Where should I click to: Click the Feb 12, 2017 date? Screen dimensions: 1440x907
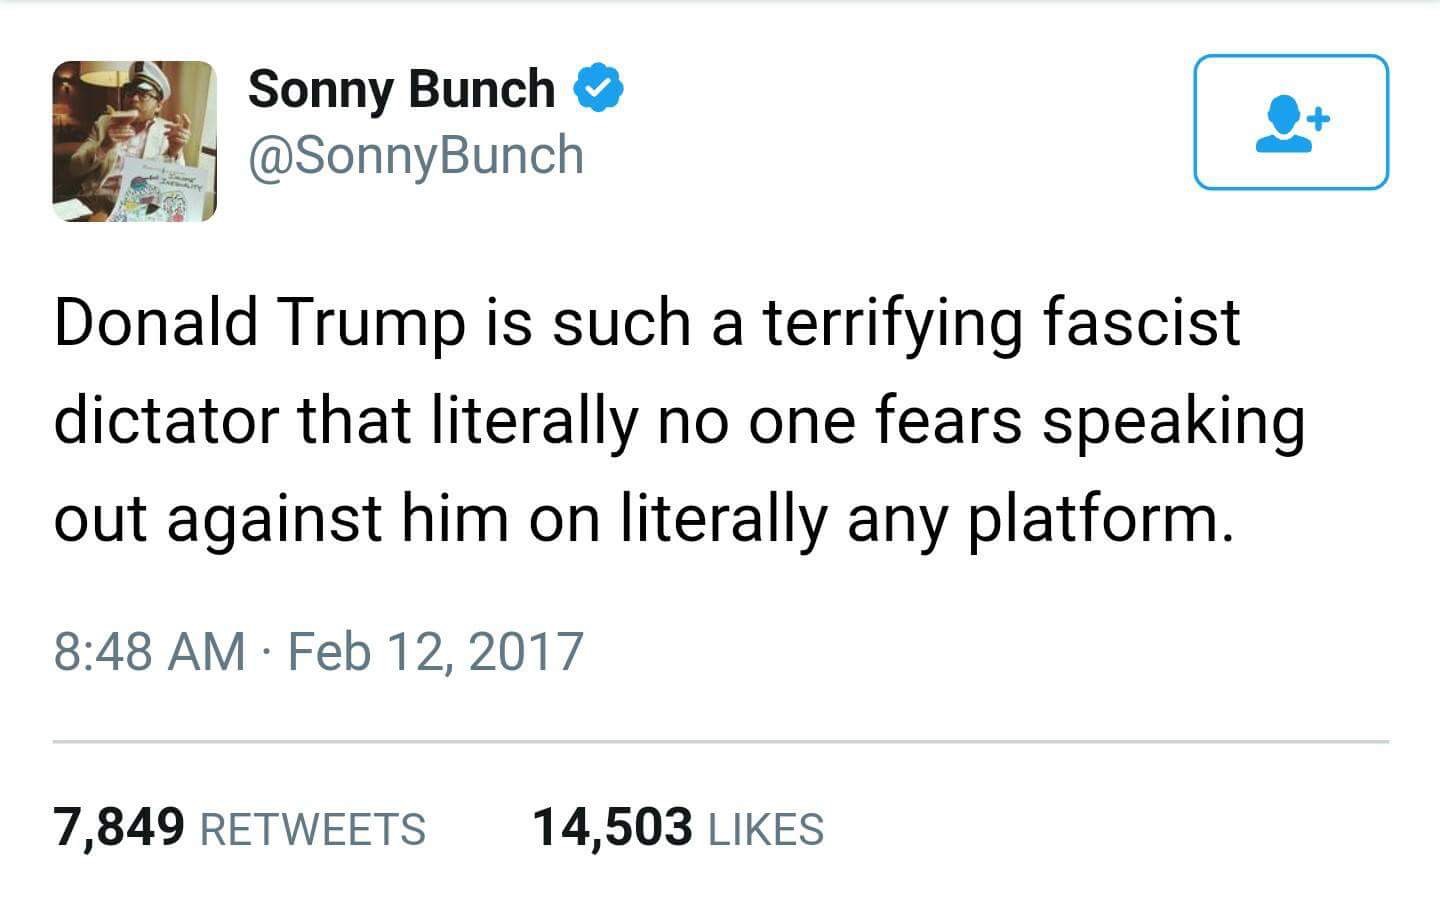click(435, 651)
